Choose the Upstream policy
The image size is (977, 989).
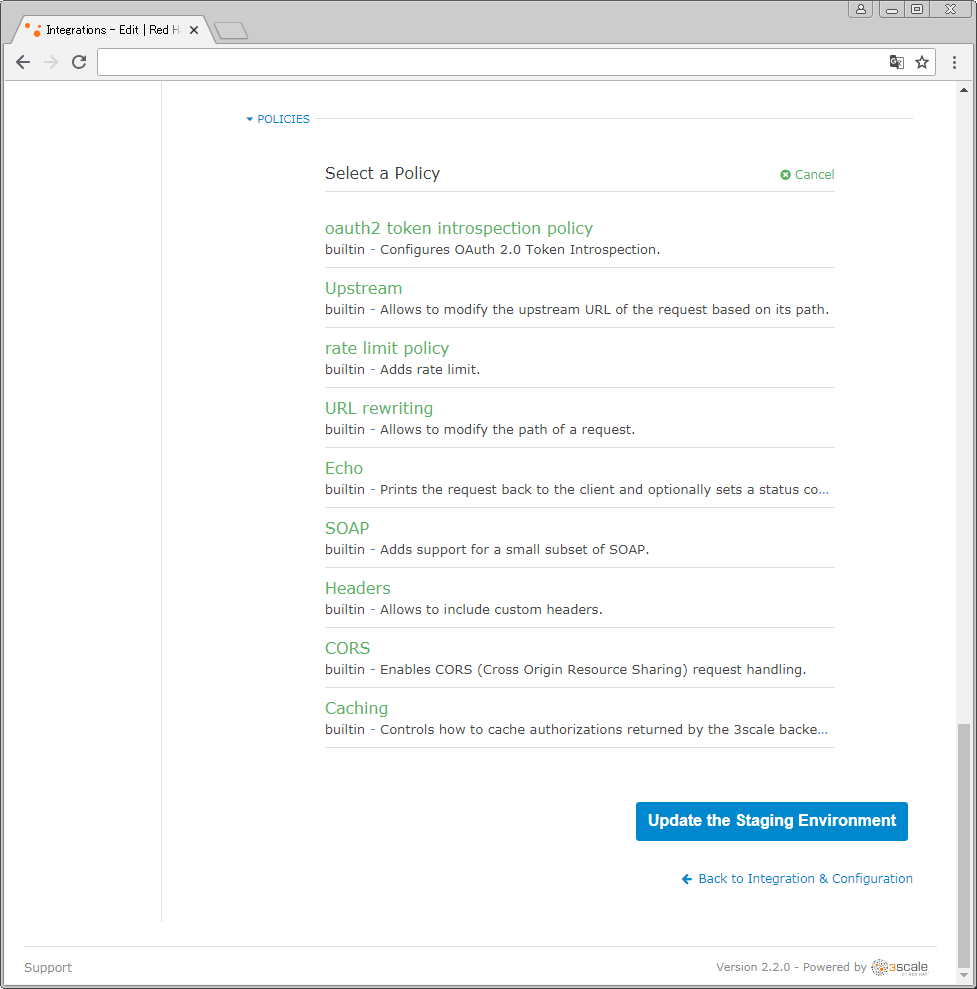point(363,288)
